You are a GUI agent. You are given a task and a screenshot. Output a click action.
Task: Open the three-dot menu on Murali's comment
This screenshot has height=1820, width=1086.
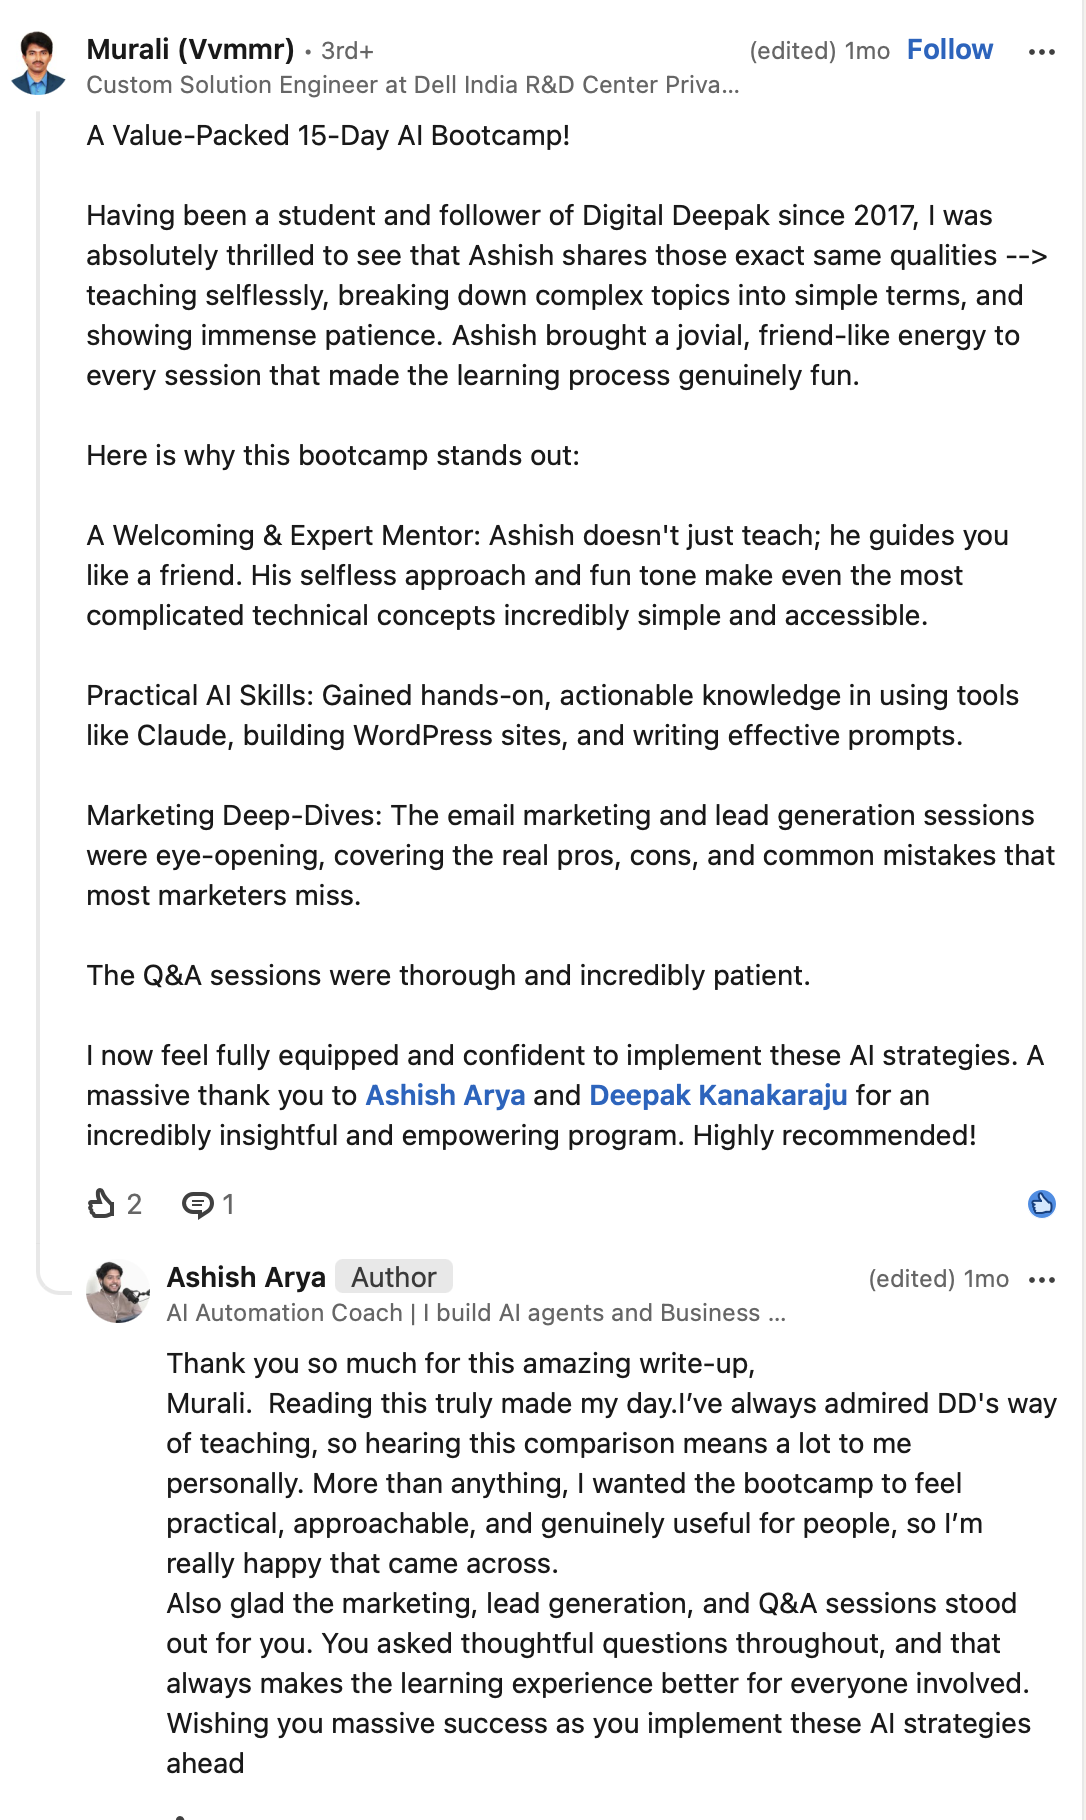1042,52
